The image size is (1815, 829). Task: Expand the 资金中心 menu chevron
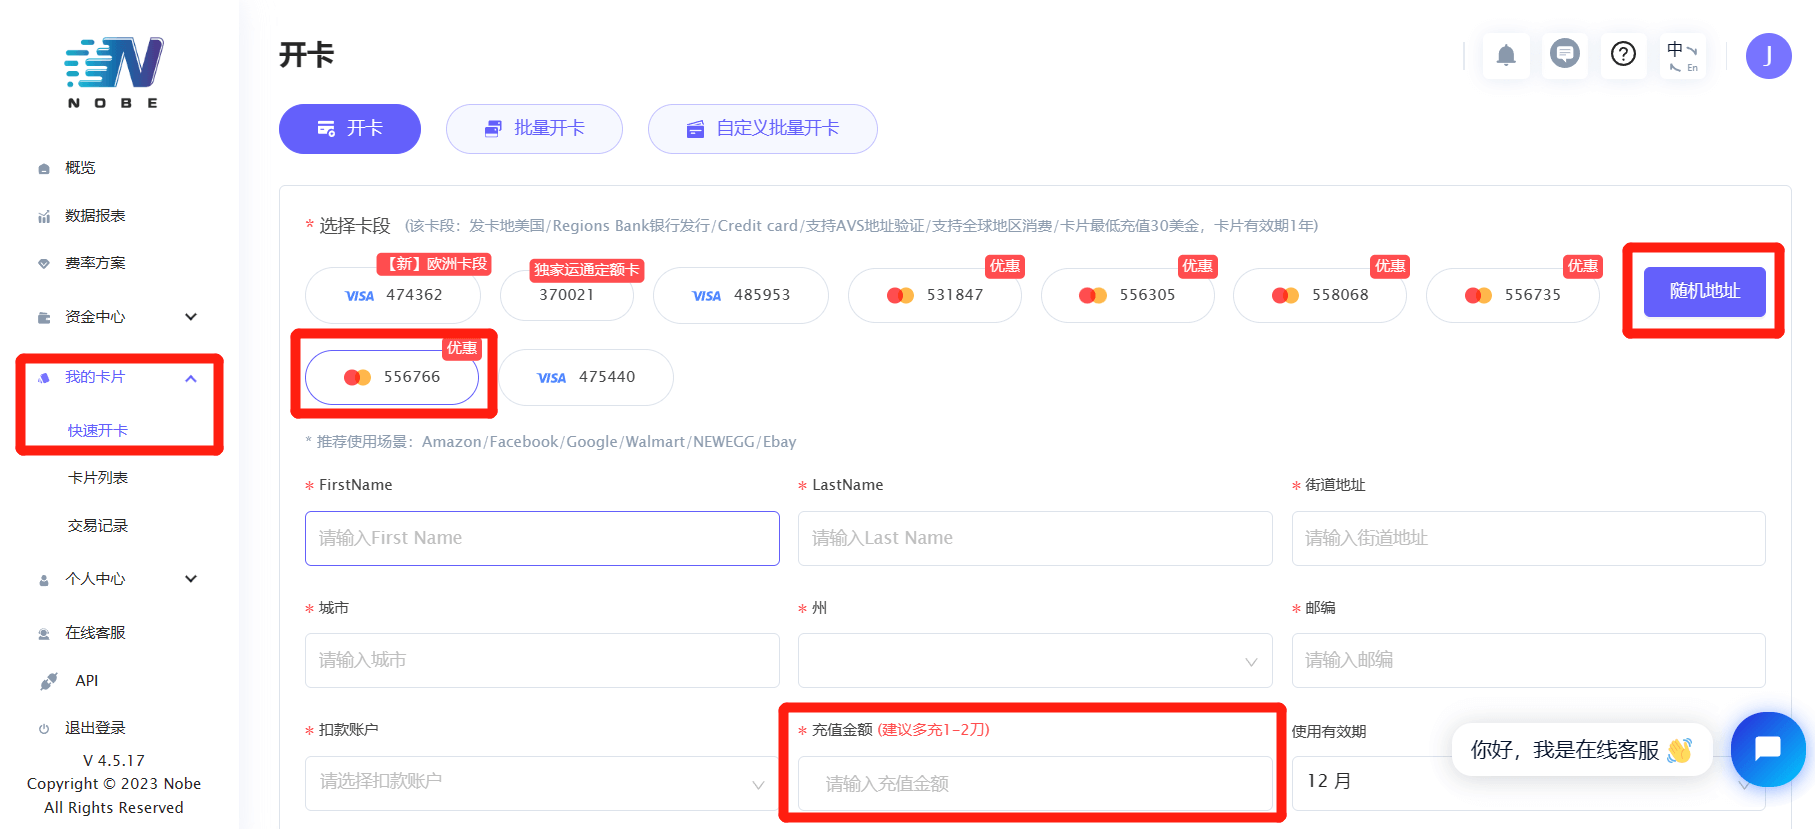[191, 317]
